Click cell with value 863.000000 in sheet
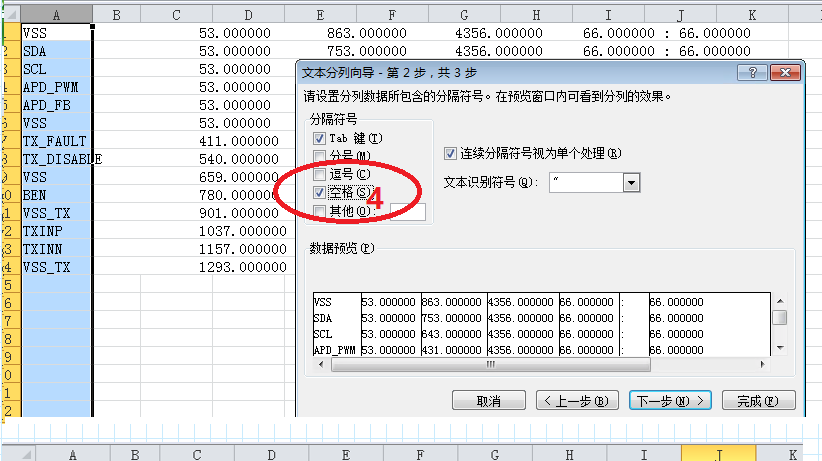 [x=367, y=33]
